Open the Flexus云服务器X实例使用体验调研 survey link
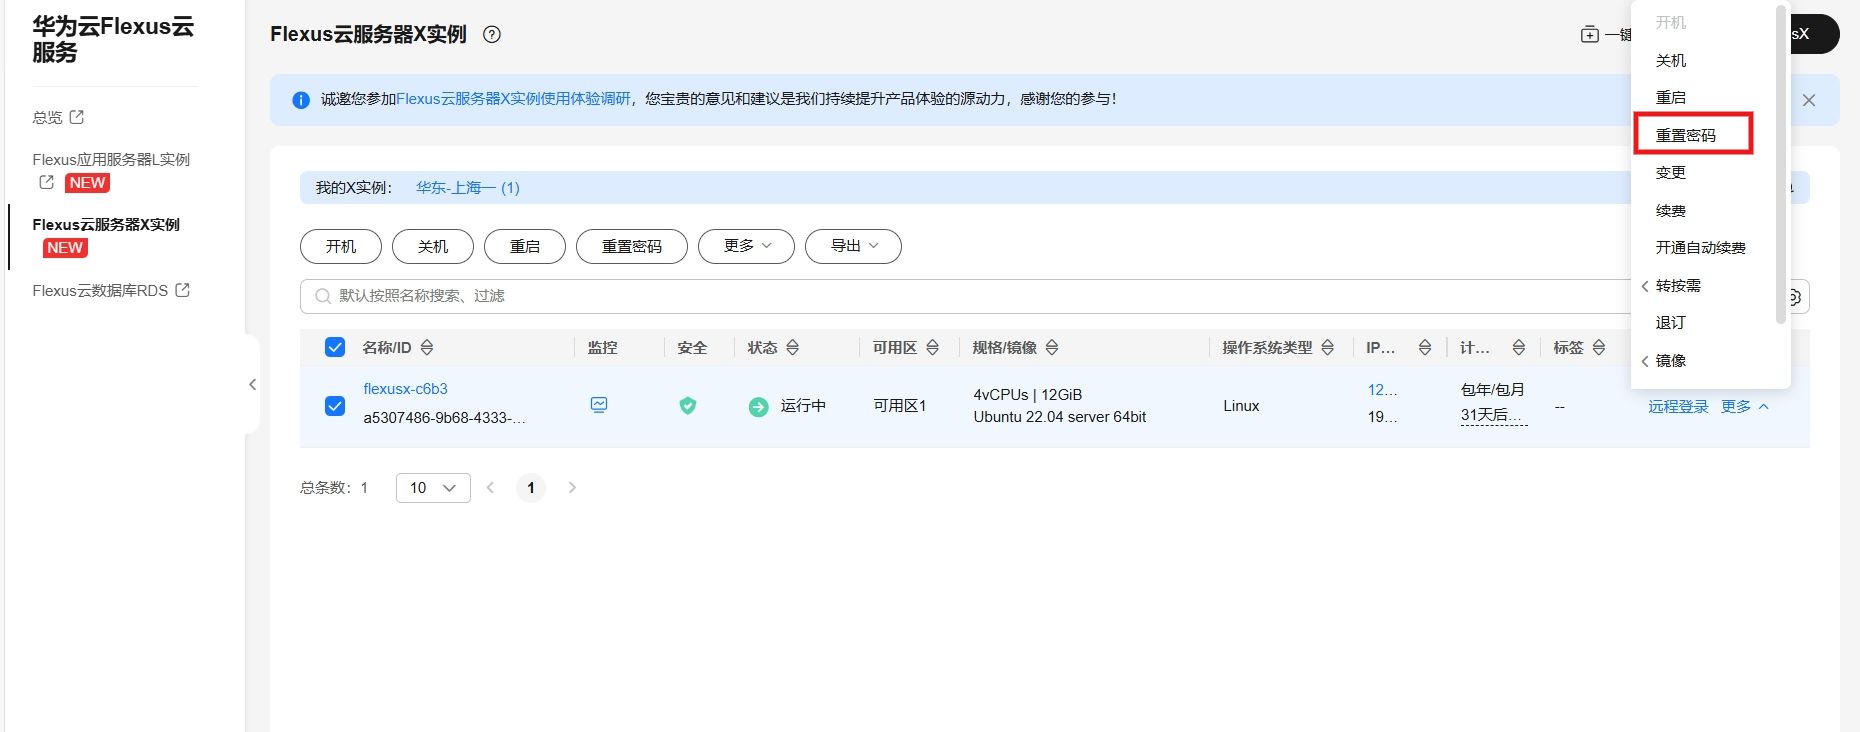 514,99
